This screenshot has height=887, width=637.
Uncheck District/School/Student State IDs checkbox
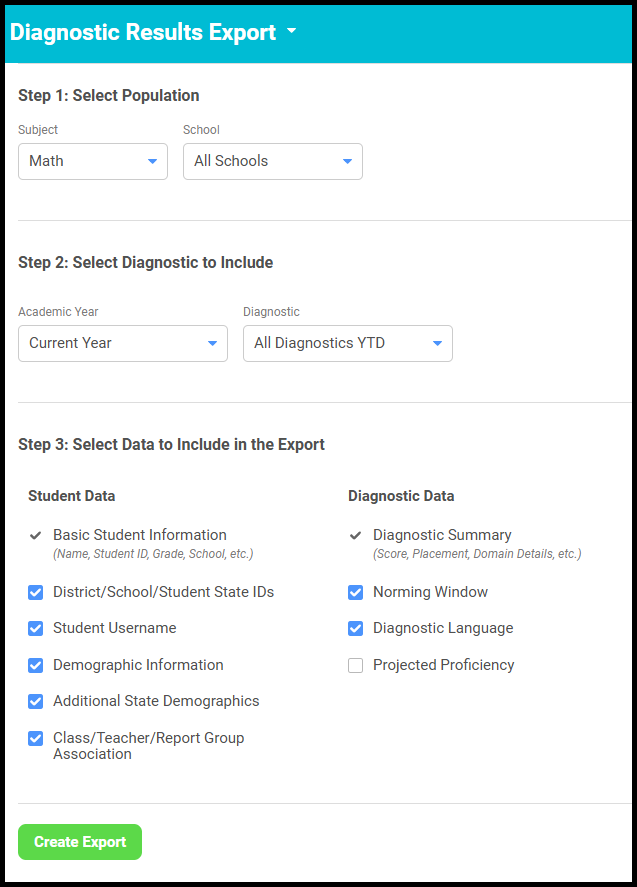(36, 592)
